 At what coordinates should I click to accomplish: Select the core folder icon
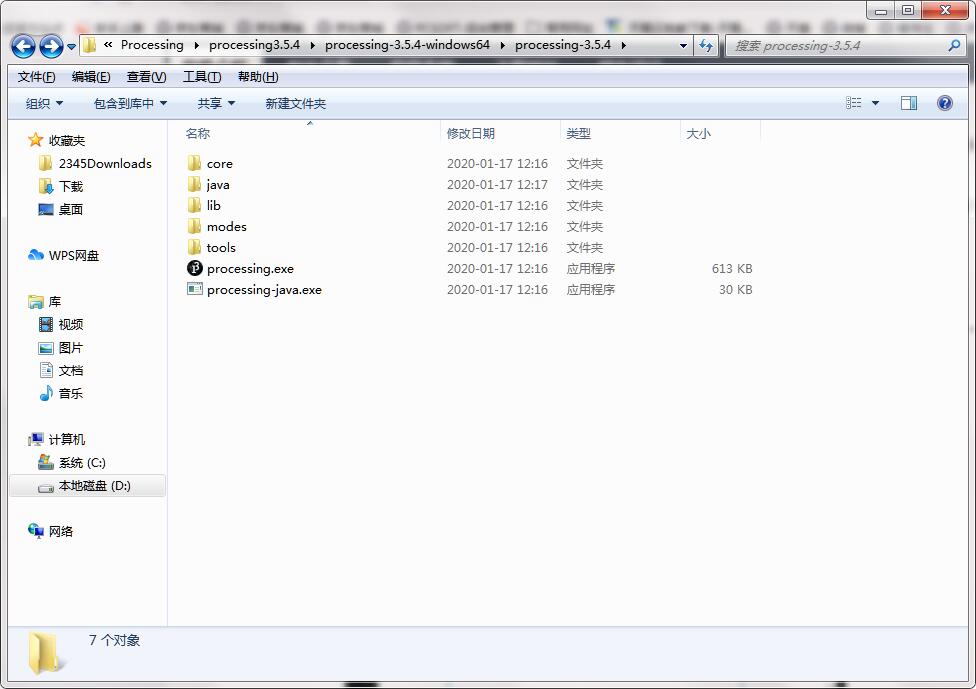pyautogui.click(x=194, y=163)
